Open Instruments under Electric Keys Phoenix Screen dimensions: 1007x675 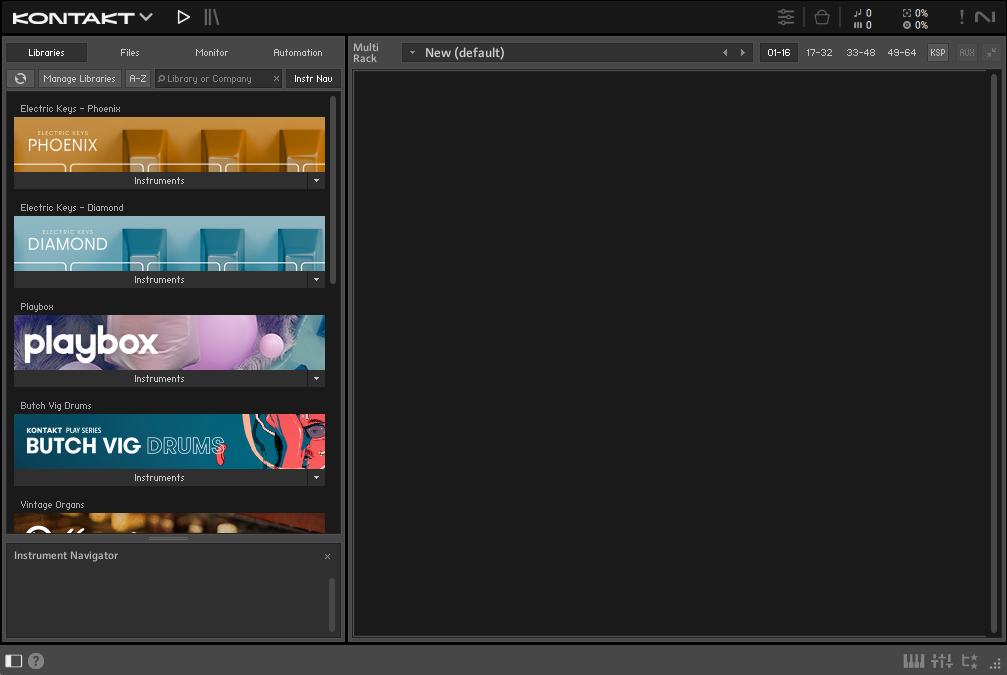point(160,180)
